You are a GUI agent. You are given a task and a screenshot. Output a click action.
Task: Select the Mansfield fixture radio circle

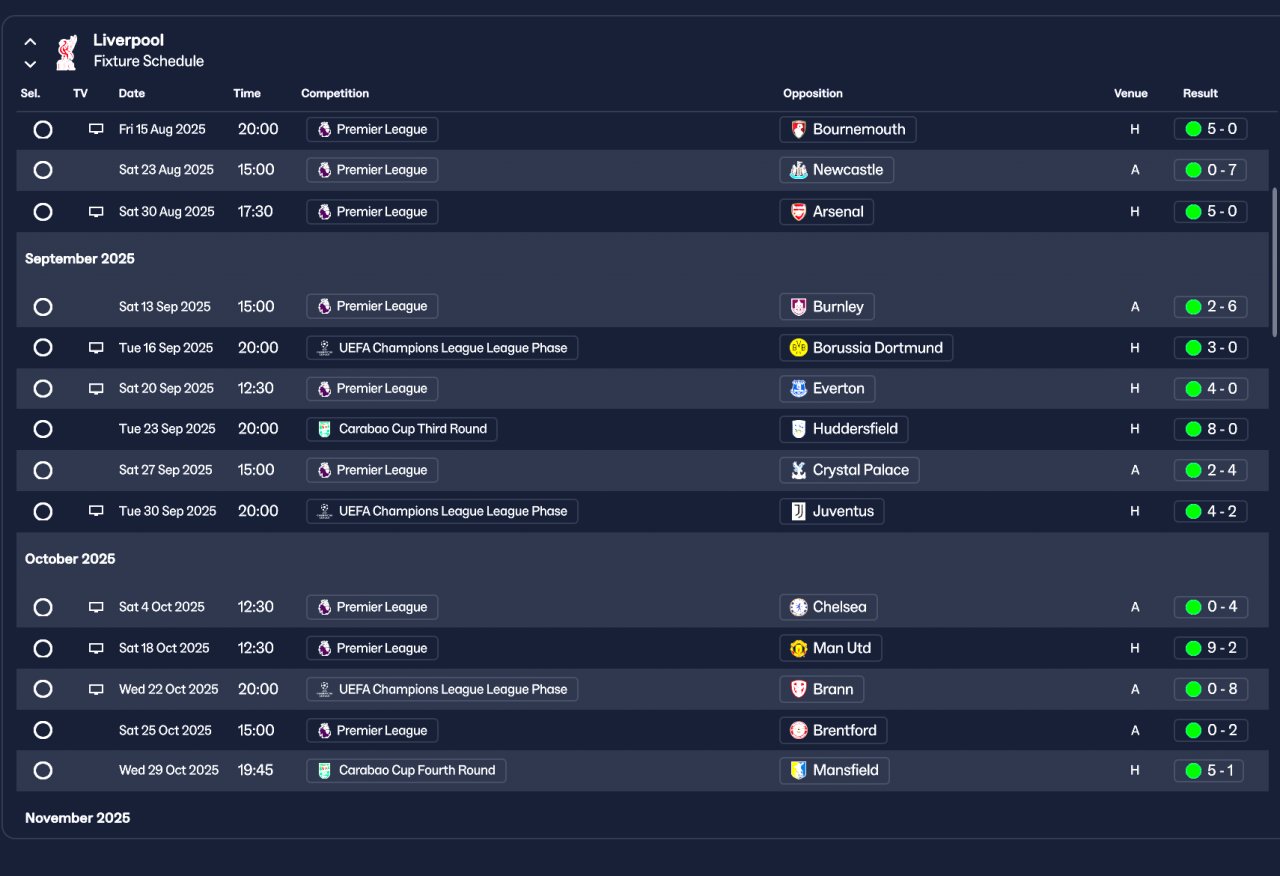click(x=43, y=770)
